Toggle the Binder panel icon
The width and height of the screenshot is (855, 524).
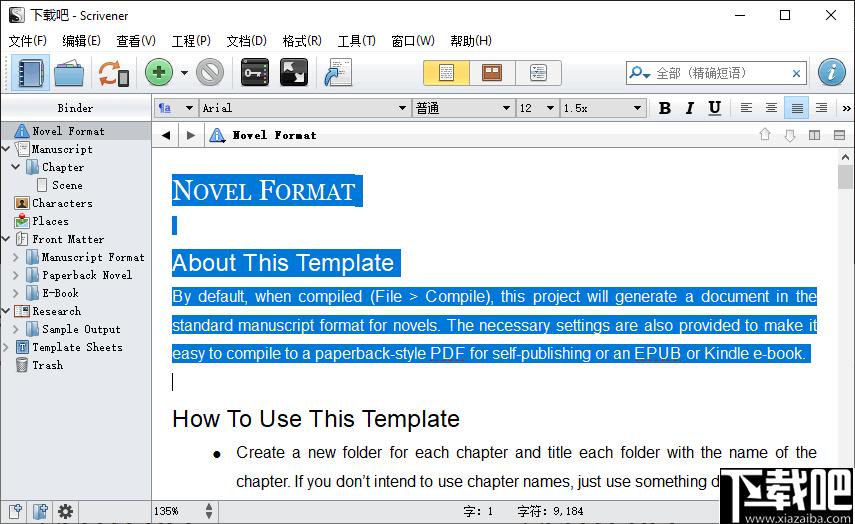[31, 73]
